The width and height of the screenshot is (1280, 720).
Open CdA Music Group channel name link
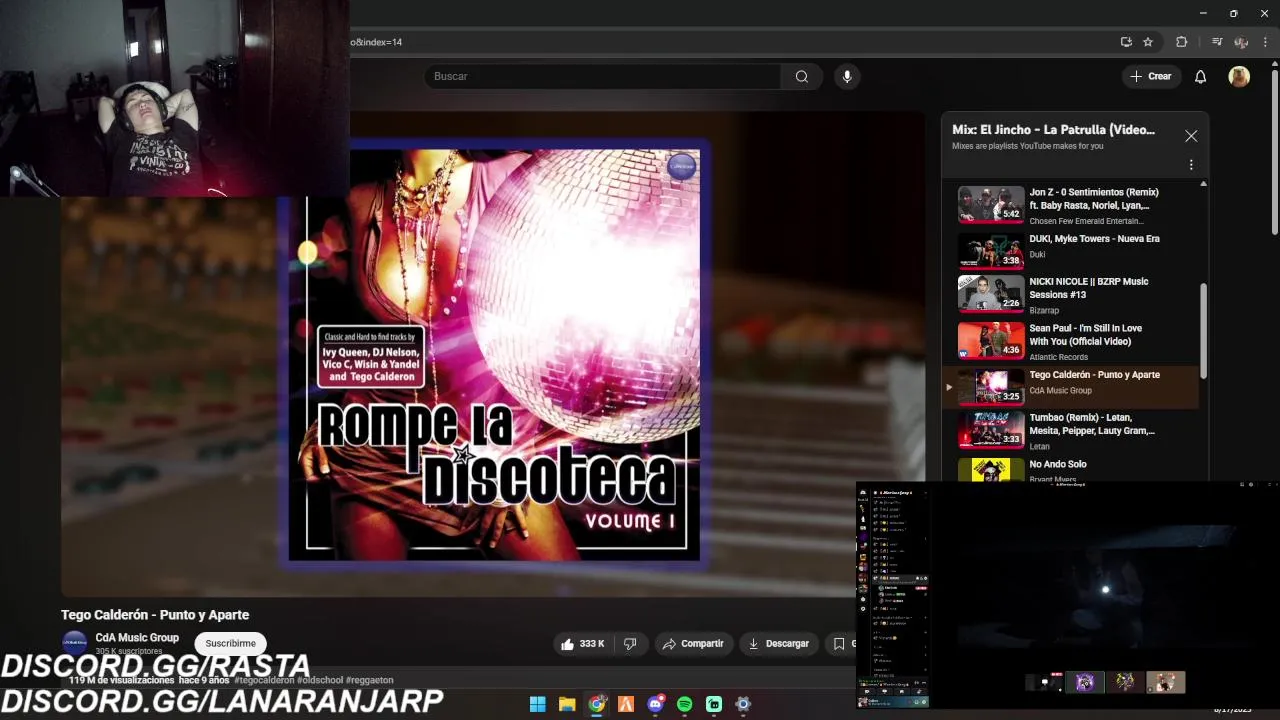[137, 638]
